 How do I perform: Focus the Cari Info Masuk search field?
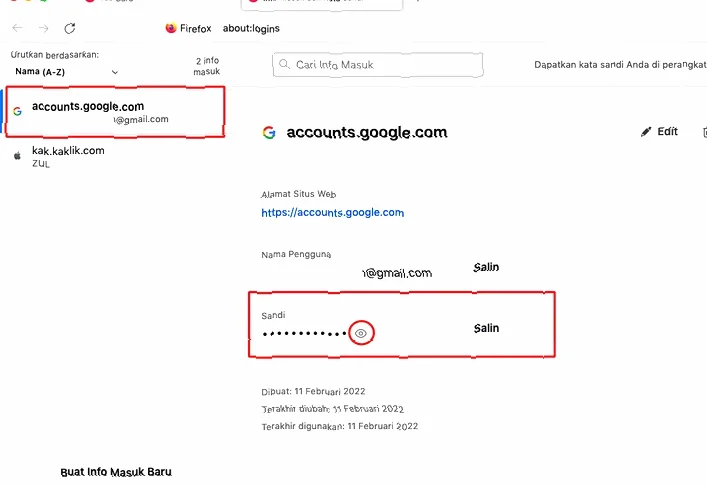coord(377,65)
